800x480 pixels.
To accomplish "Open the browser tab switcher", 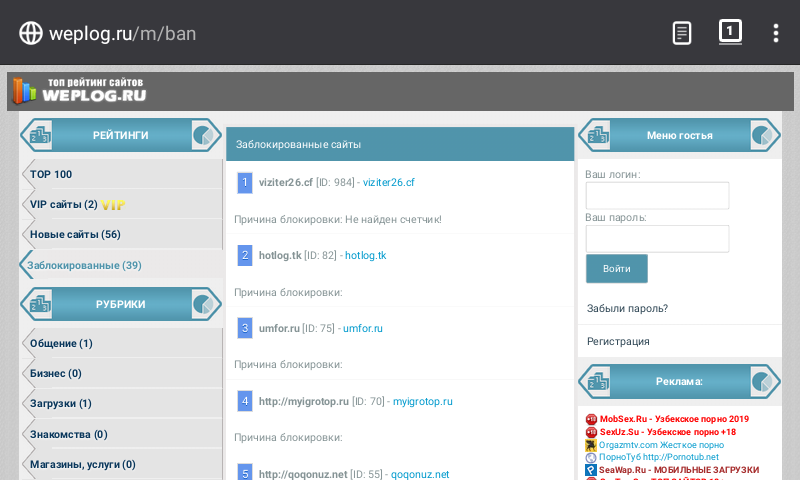I will tap(730, 32).
